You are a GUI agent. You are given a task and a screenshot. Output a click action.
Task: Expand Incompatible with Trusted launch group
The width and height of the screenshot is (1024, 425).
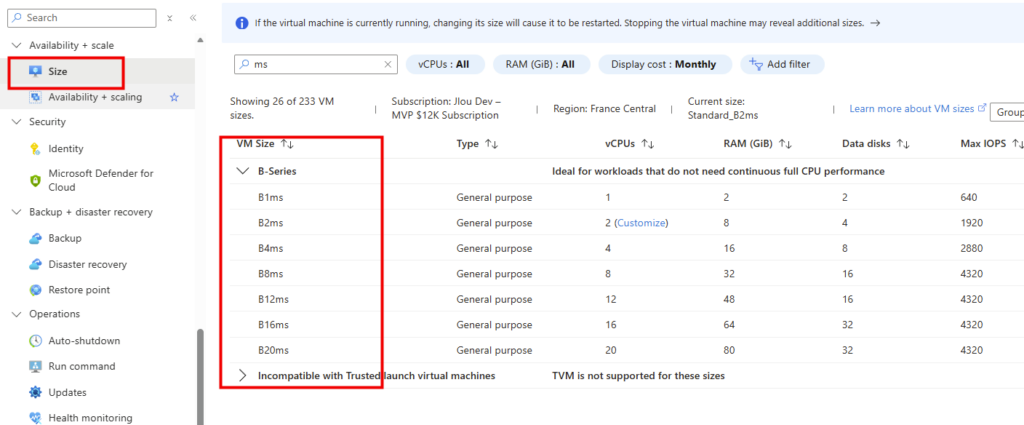click(244, 375)
